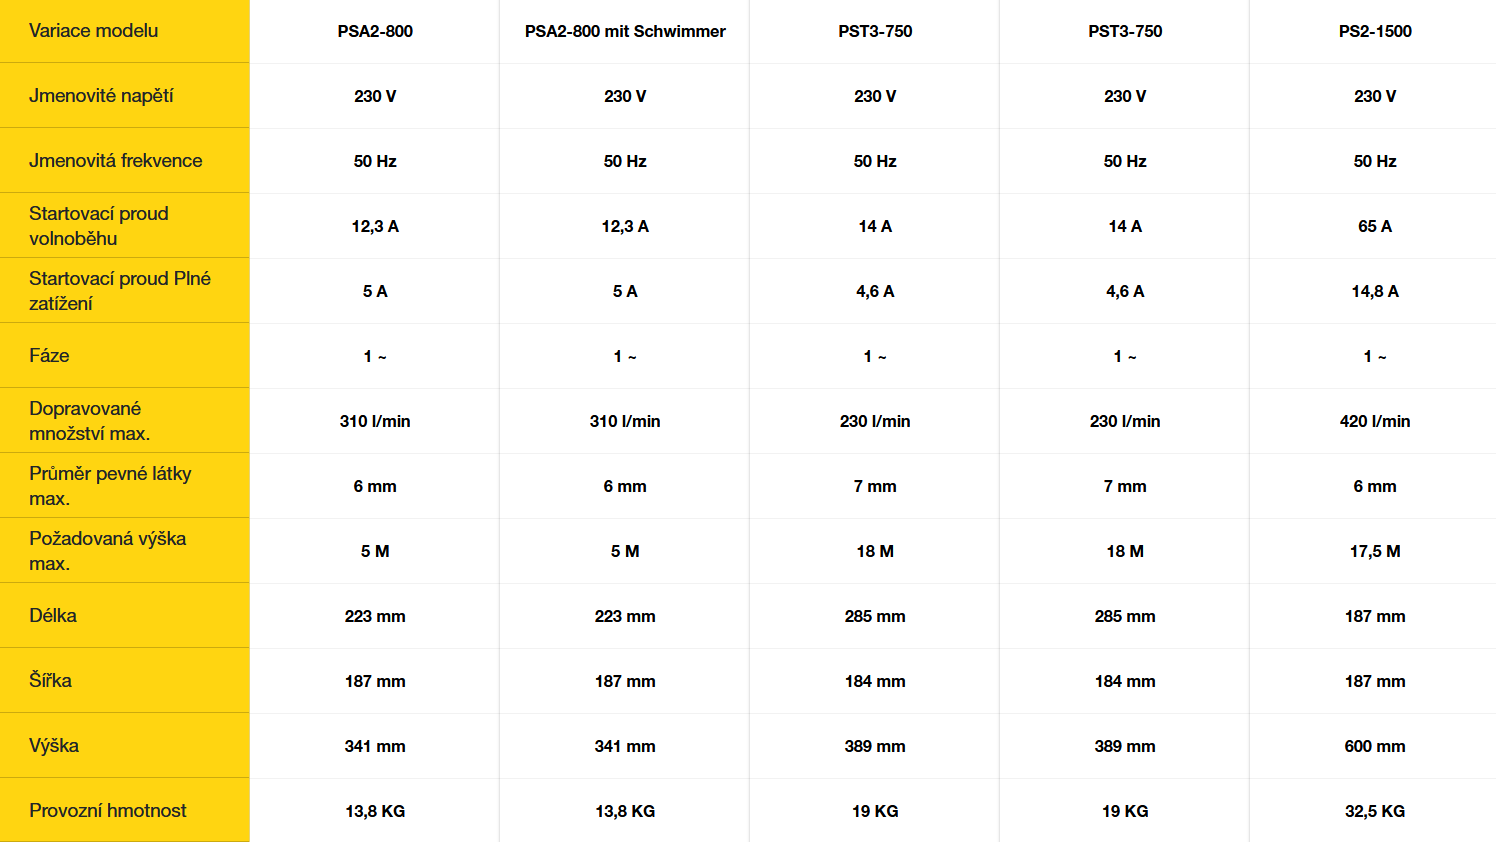1496x842 pixels.
Task: Select the Délka row label
Action: pos(53,616)
